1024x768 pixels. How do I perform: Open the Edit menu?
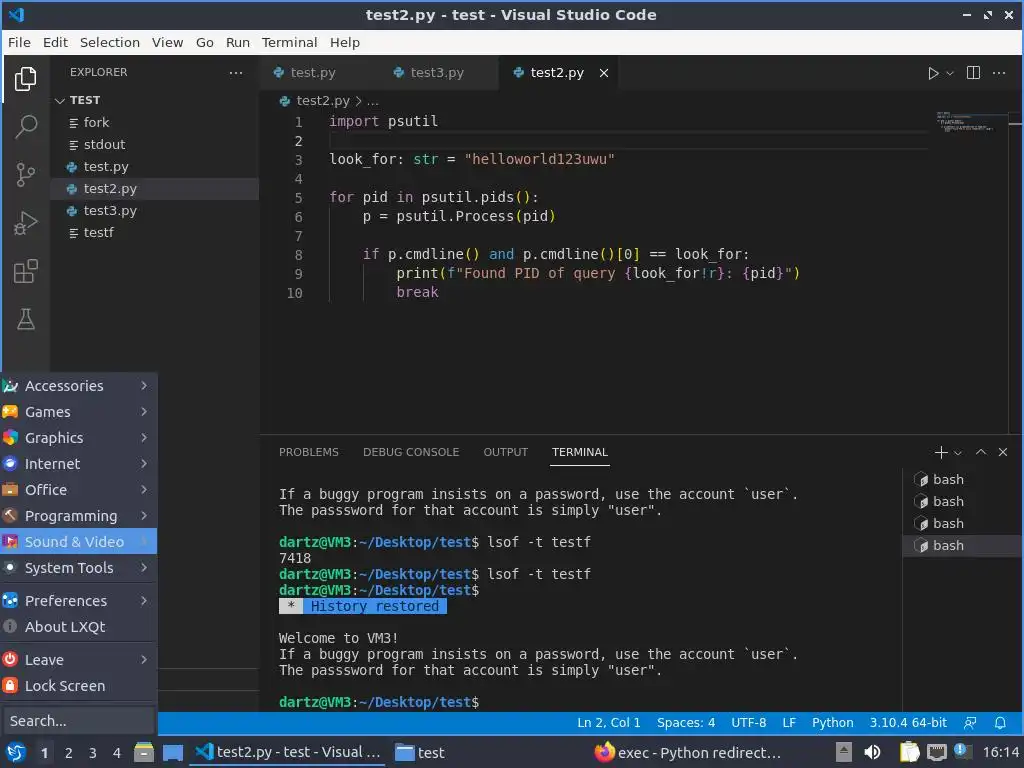coord(55,42)
